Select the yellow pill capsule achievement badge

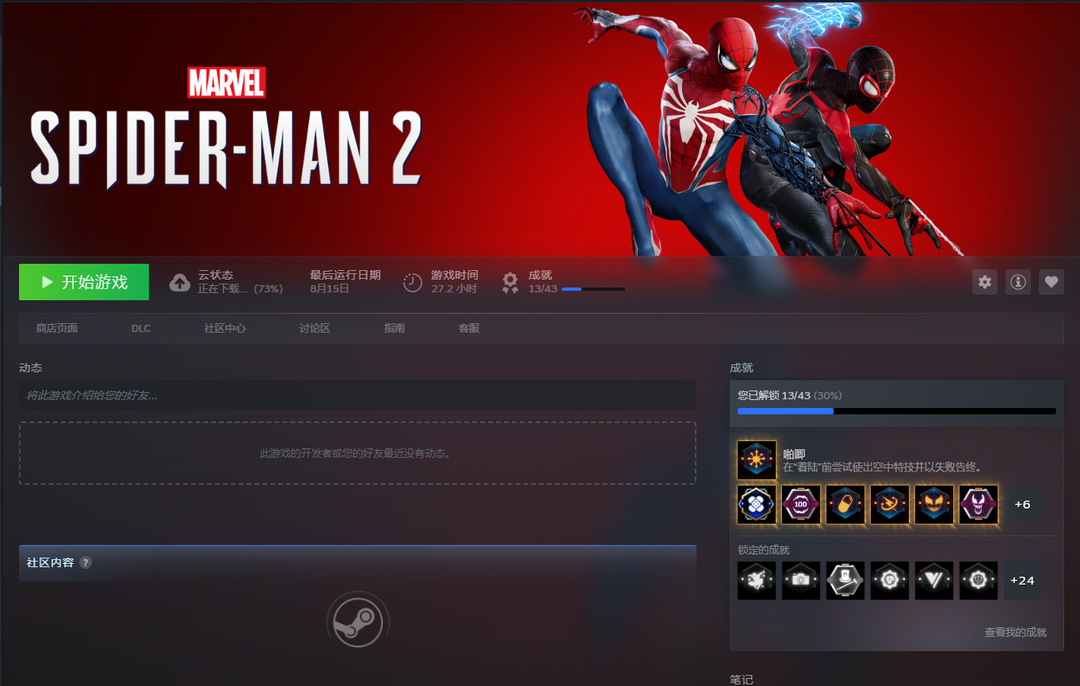[x=845, y=504]
